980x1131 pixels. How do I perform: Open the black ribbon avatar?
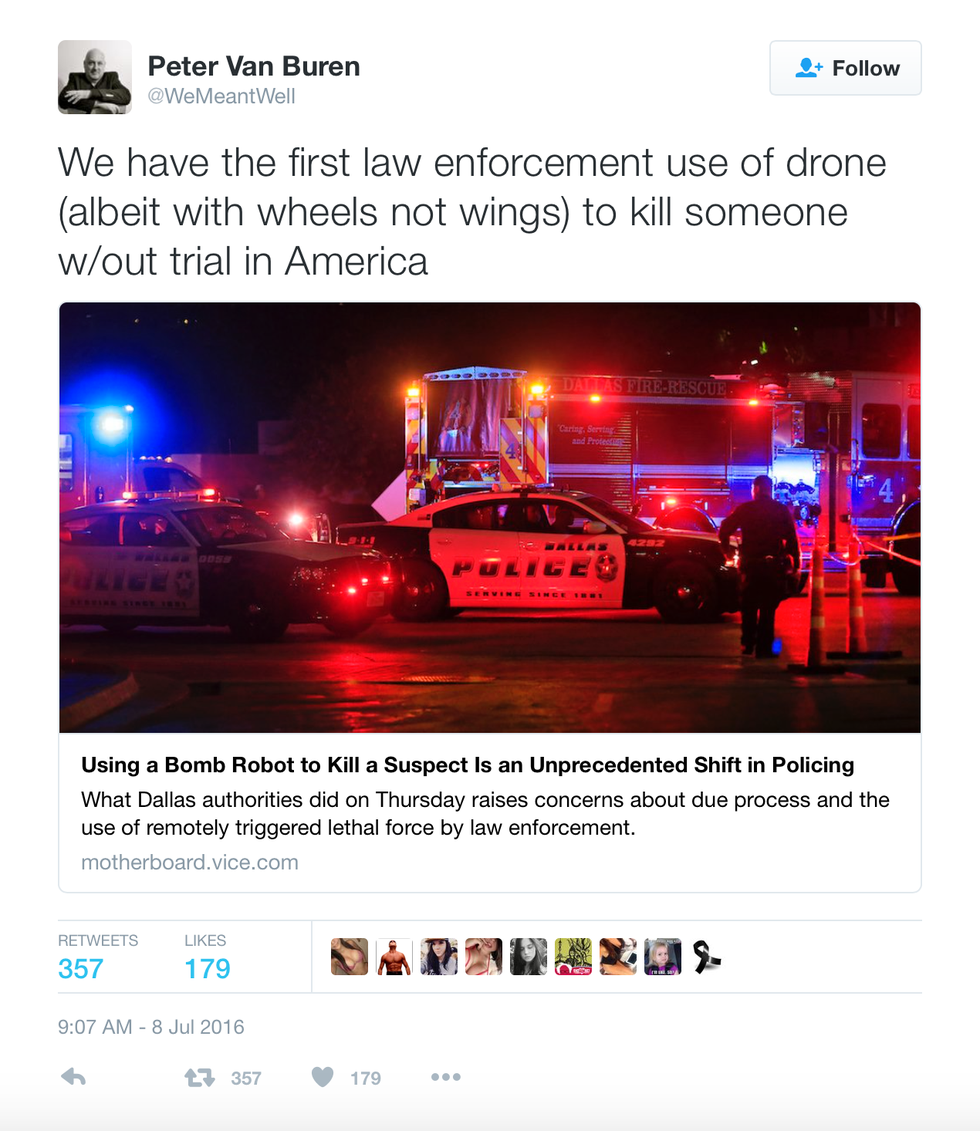707,956
